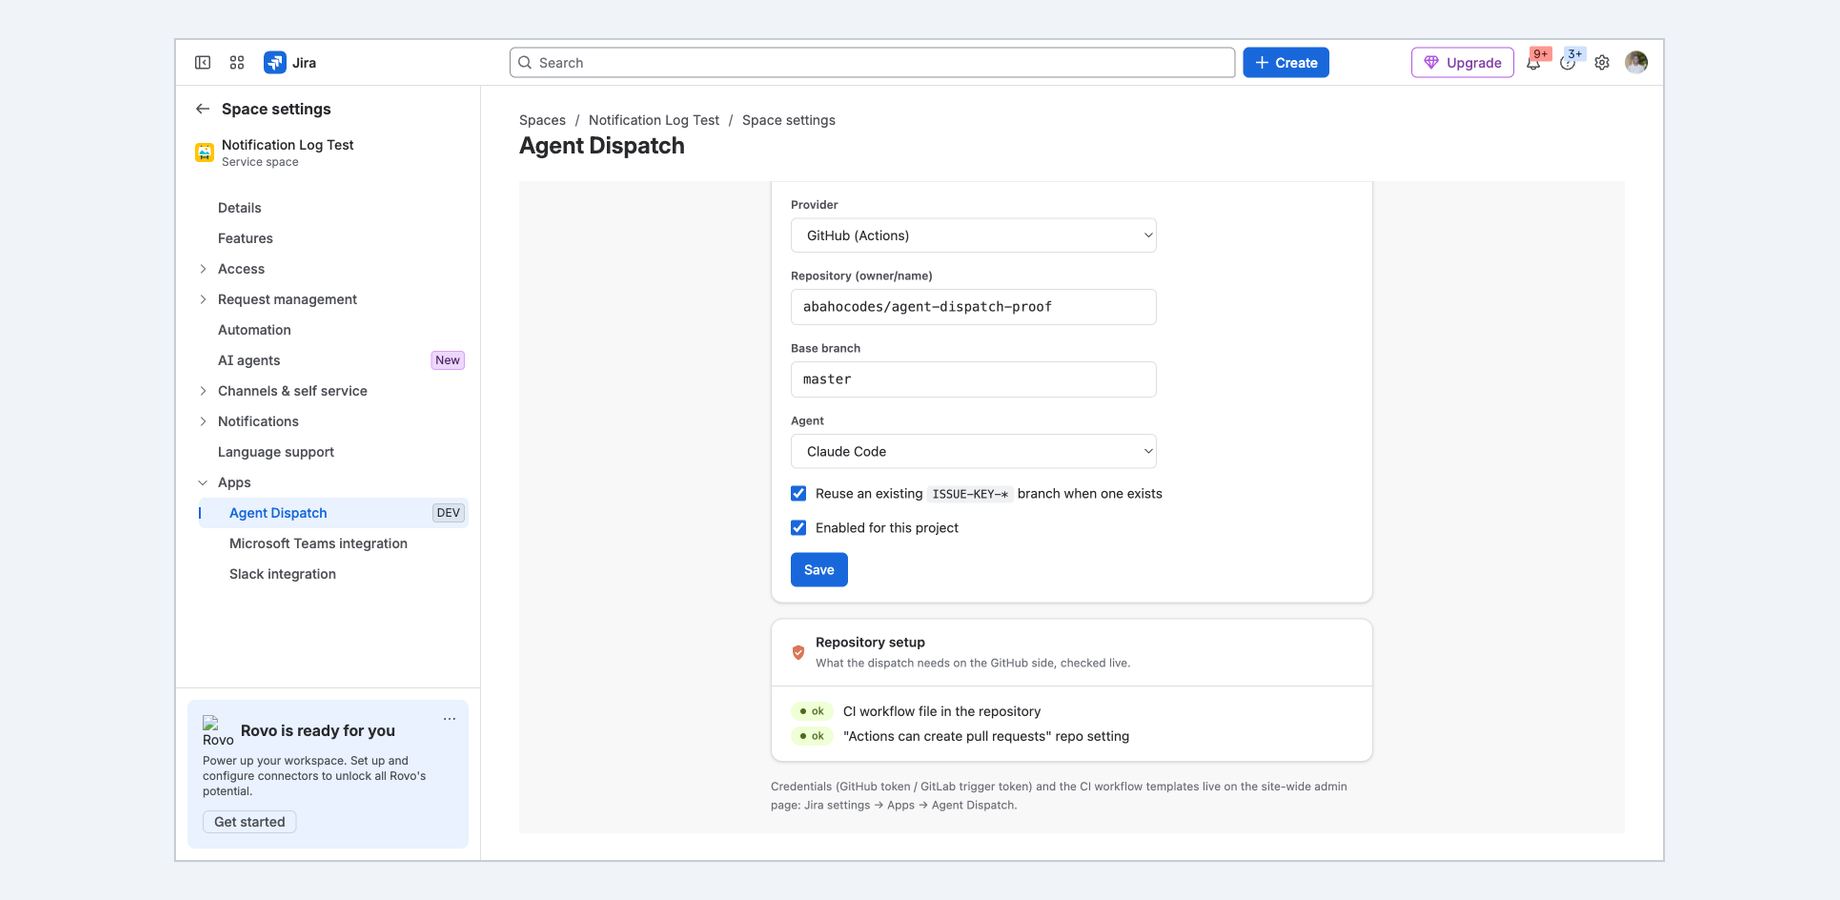Select Agent Dispatch in sidebar
This screenshot has height=900, width=1840.
tap(332, 513)
